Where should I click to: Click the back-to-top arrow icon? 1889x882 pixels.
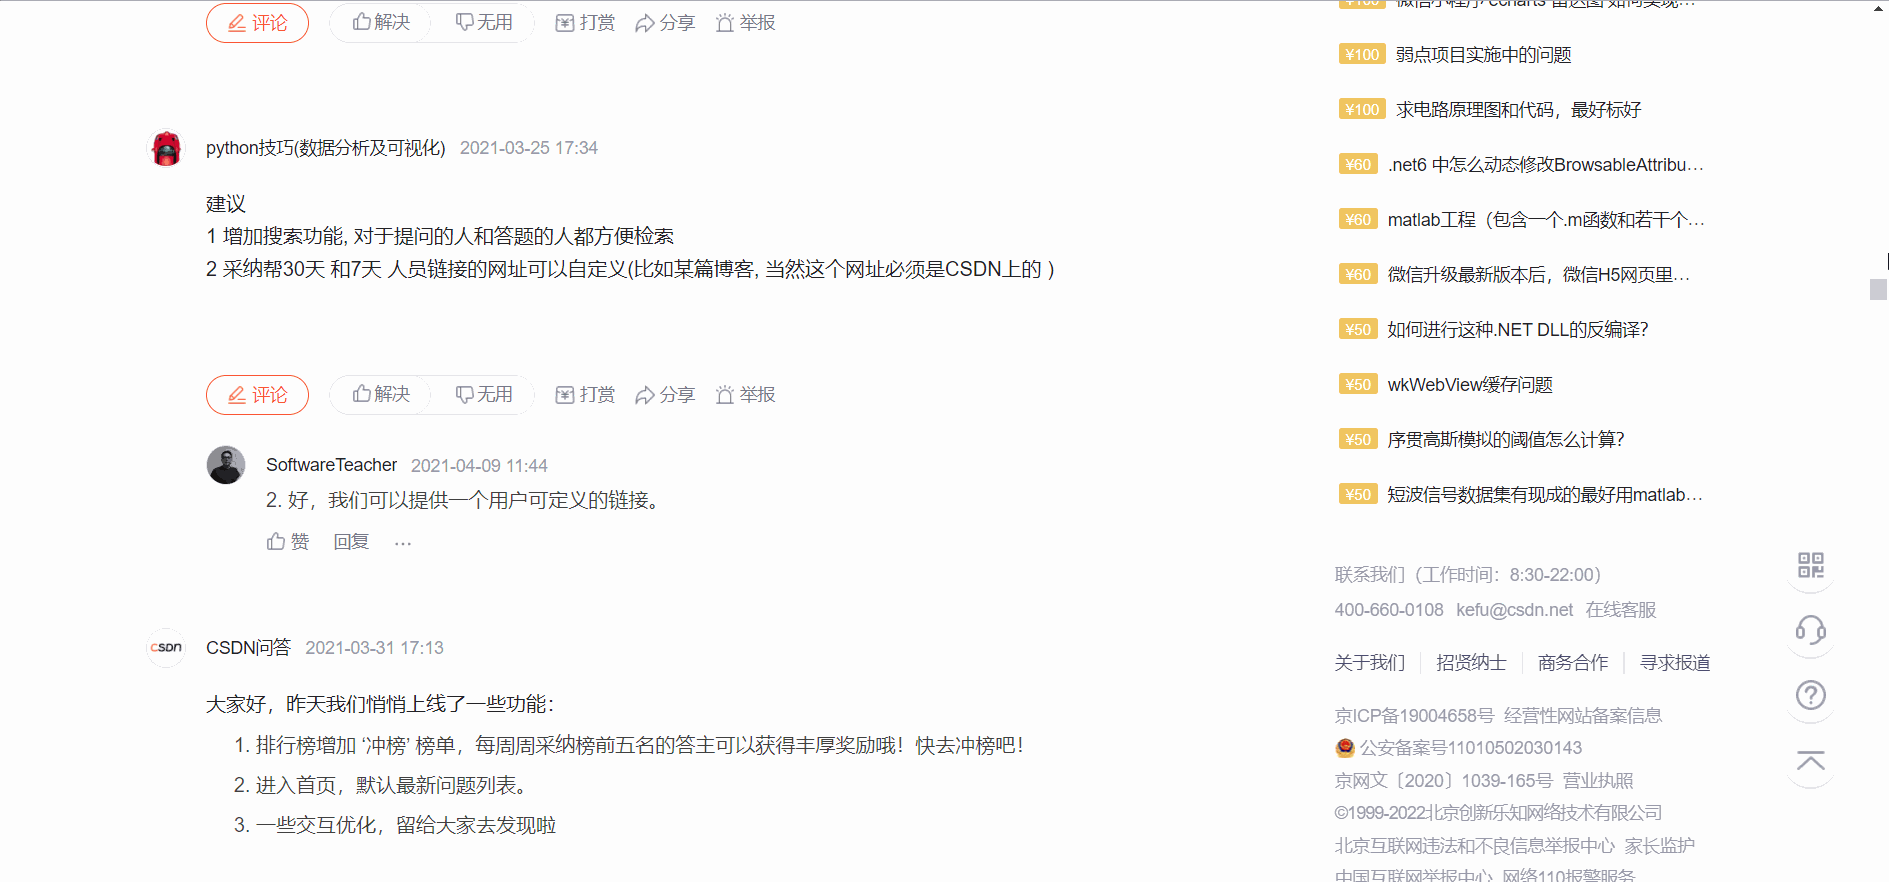(1810, 761)
